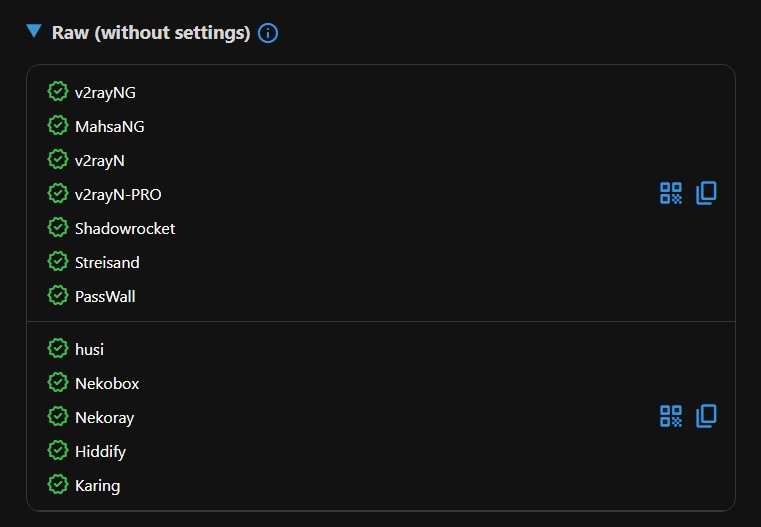This screenshot has width=761, height=527.
Task: Click the green check badge beside Hiddify
Action: click(x=58, y=451)
